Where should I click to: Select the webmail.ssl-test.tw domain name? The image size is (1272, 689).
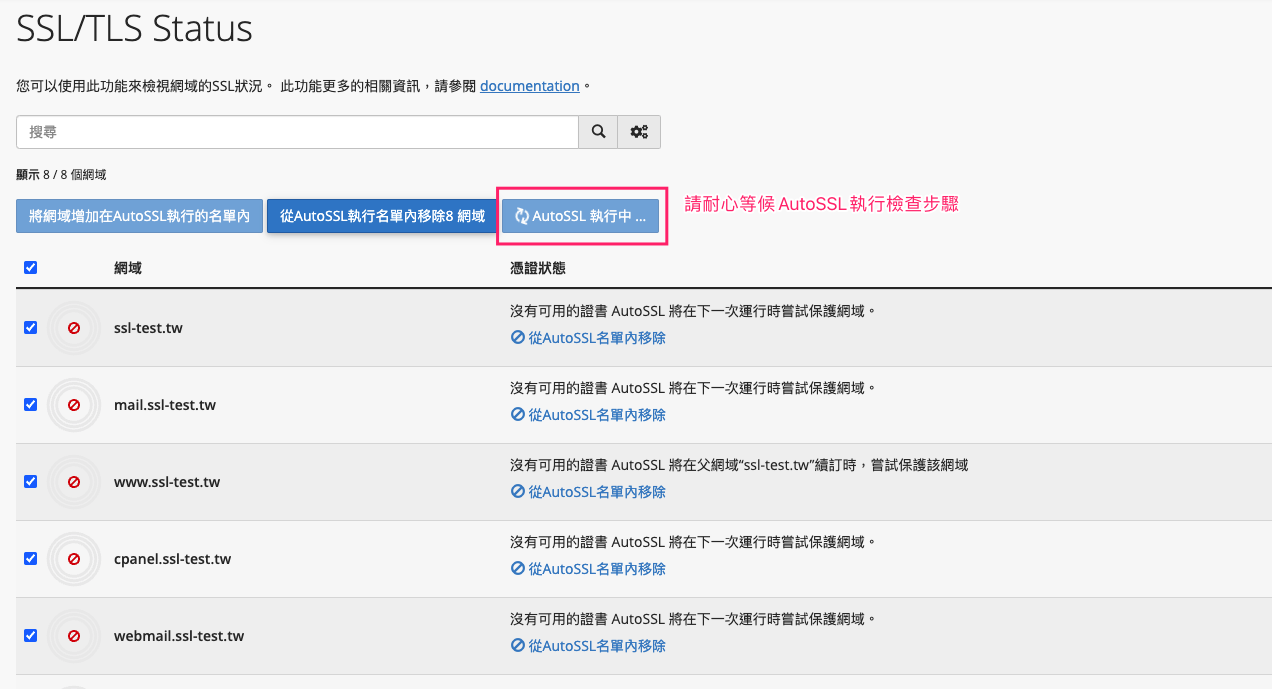click(x=179, y=636)
